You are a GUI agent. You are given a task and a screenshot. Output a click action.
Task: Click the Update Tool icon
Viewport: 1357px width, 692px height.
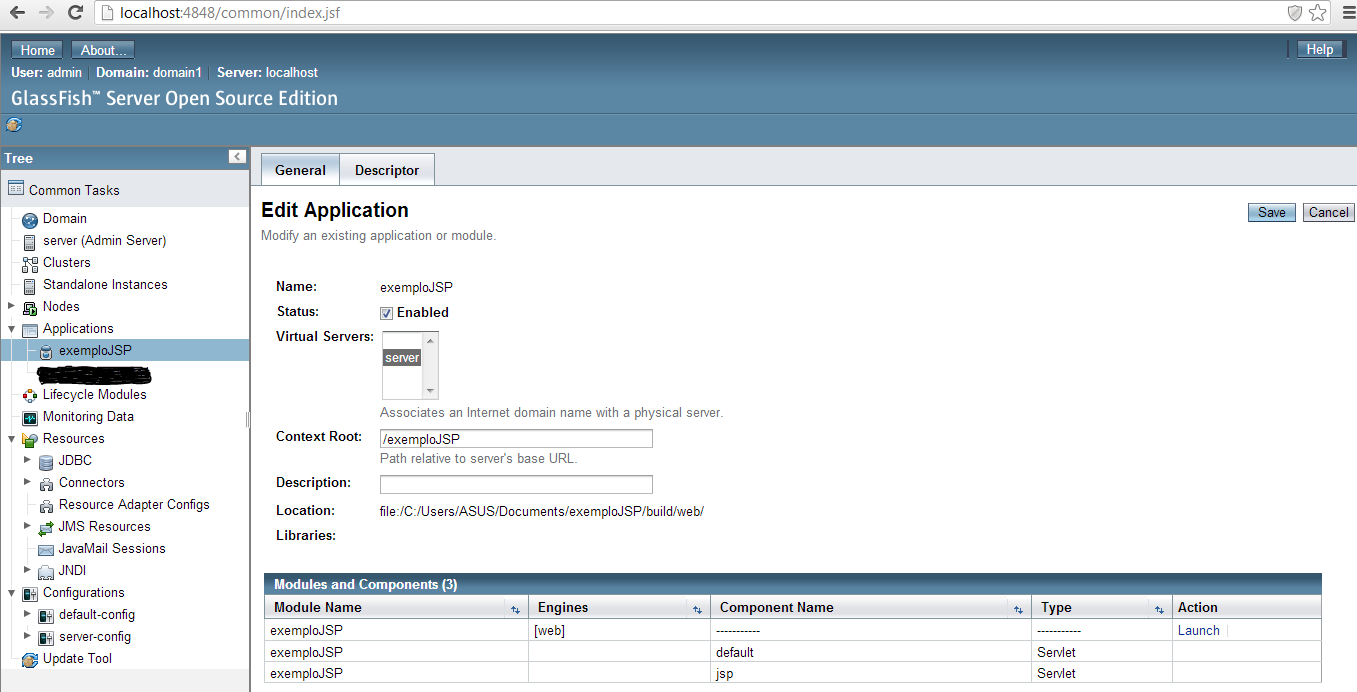pyautogui.click(x=30, y=659)
